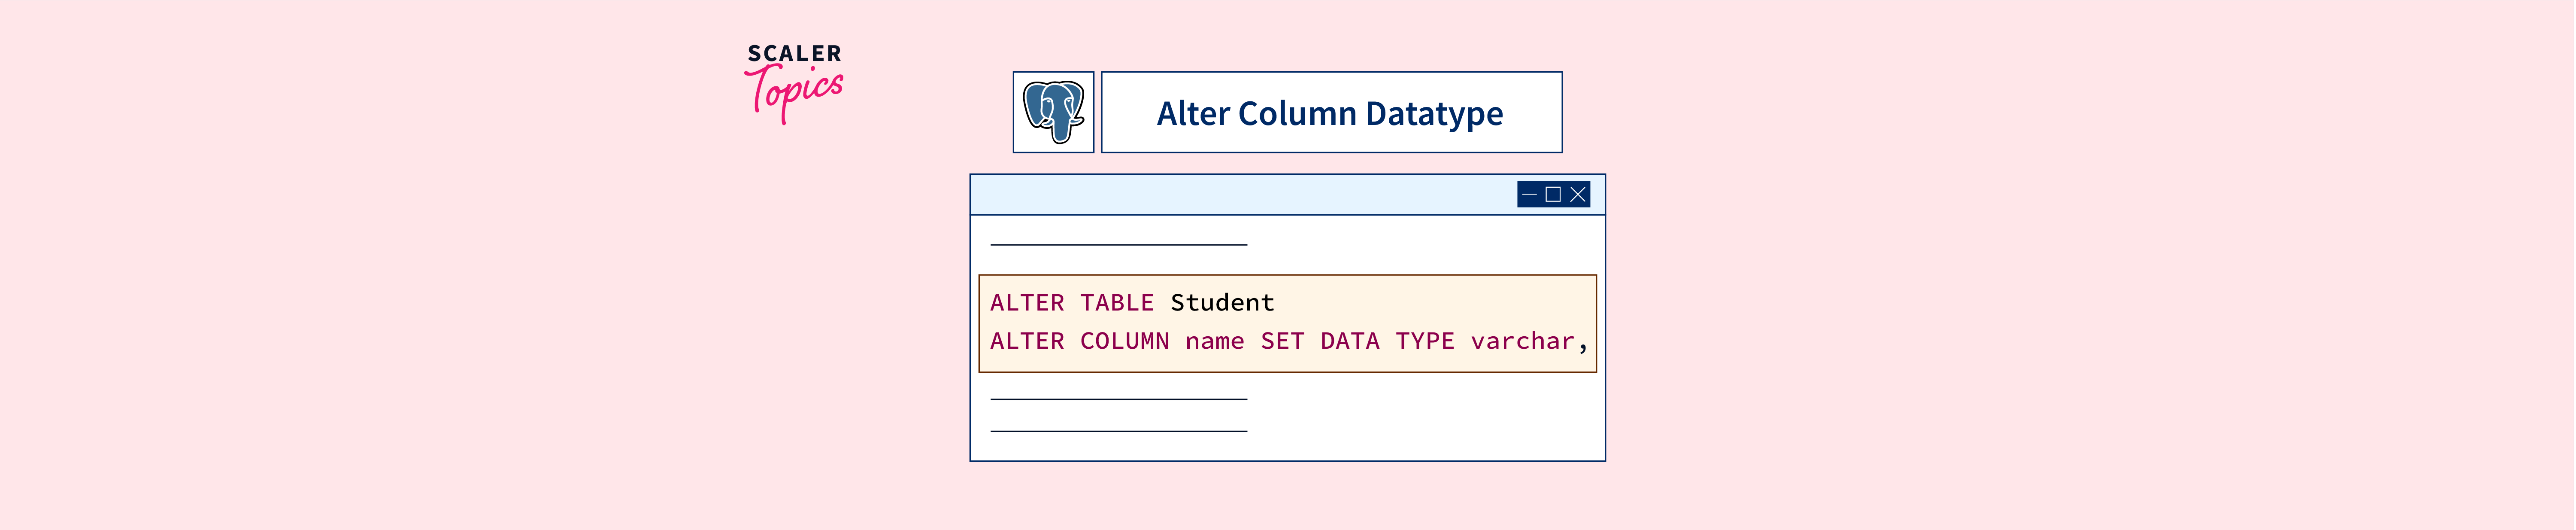This screenshot has width=2576, height=530.
Task: Maximize the illustrated code window
Action: tap(1553, 195)
